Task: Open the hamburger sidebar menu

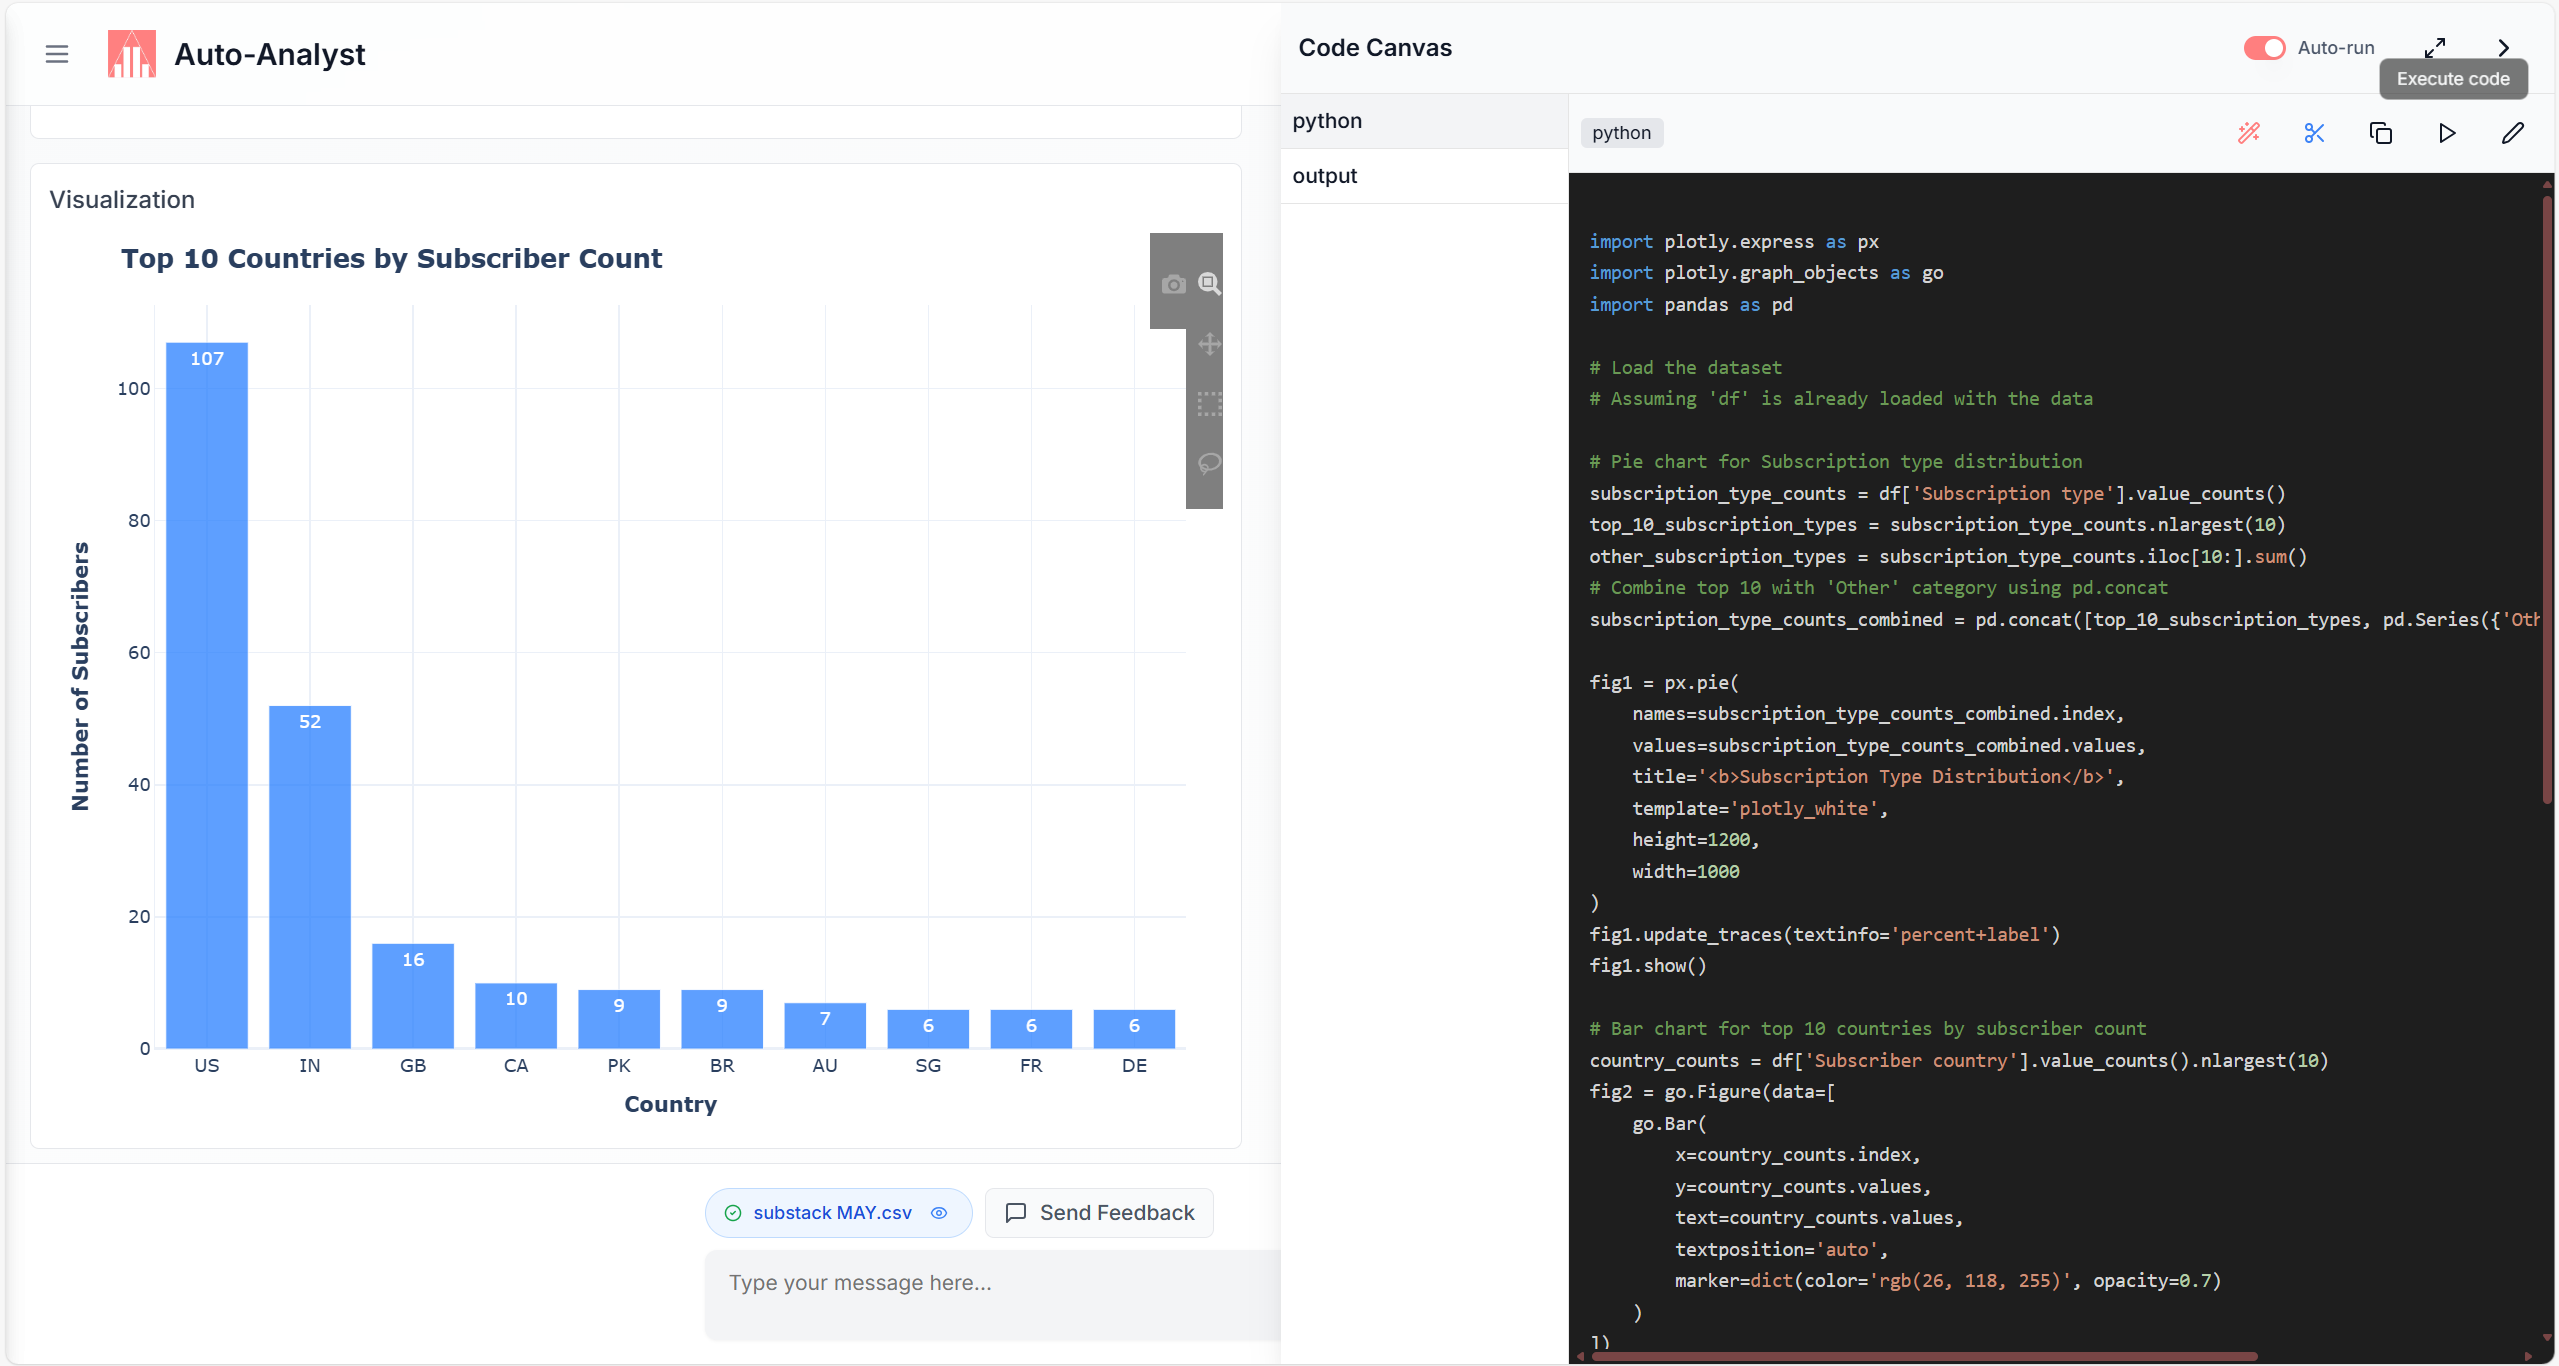Action: pos(57,54)
